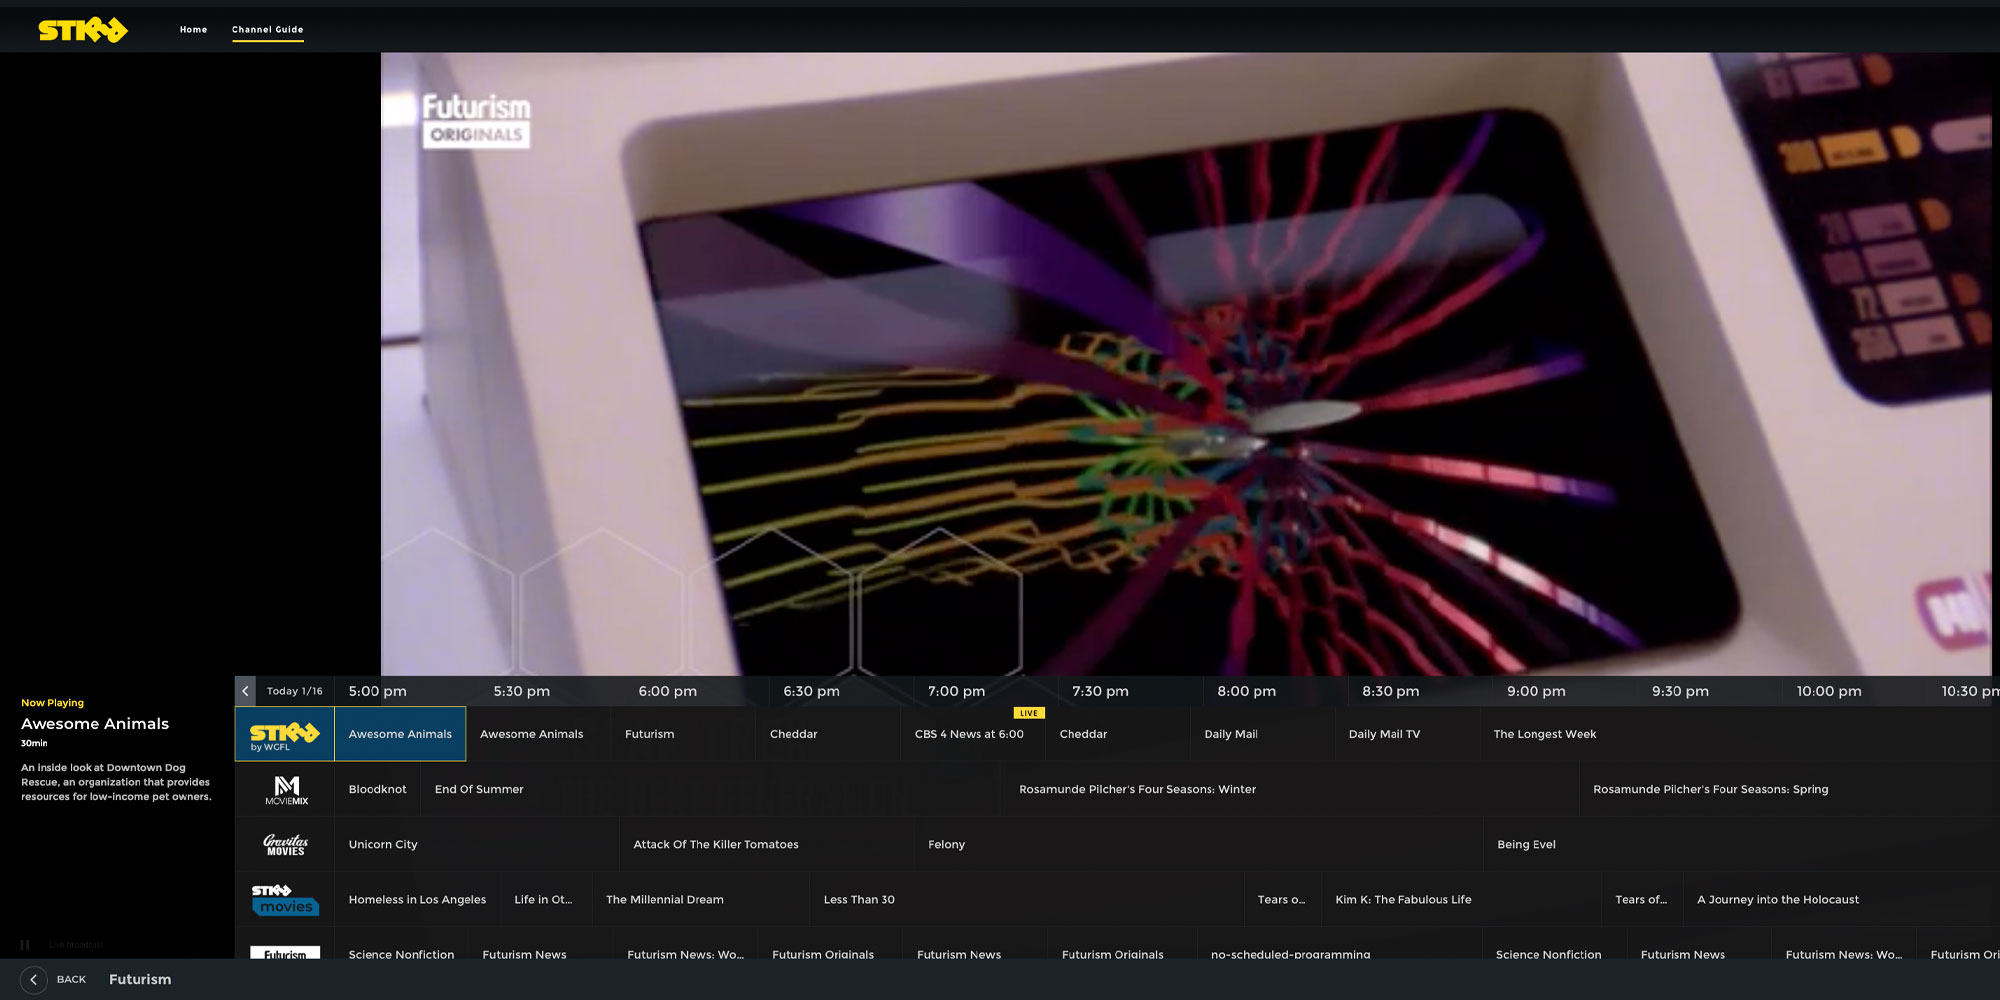Click the BACK label in bottom bar

tap(71, 980)
